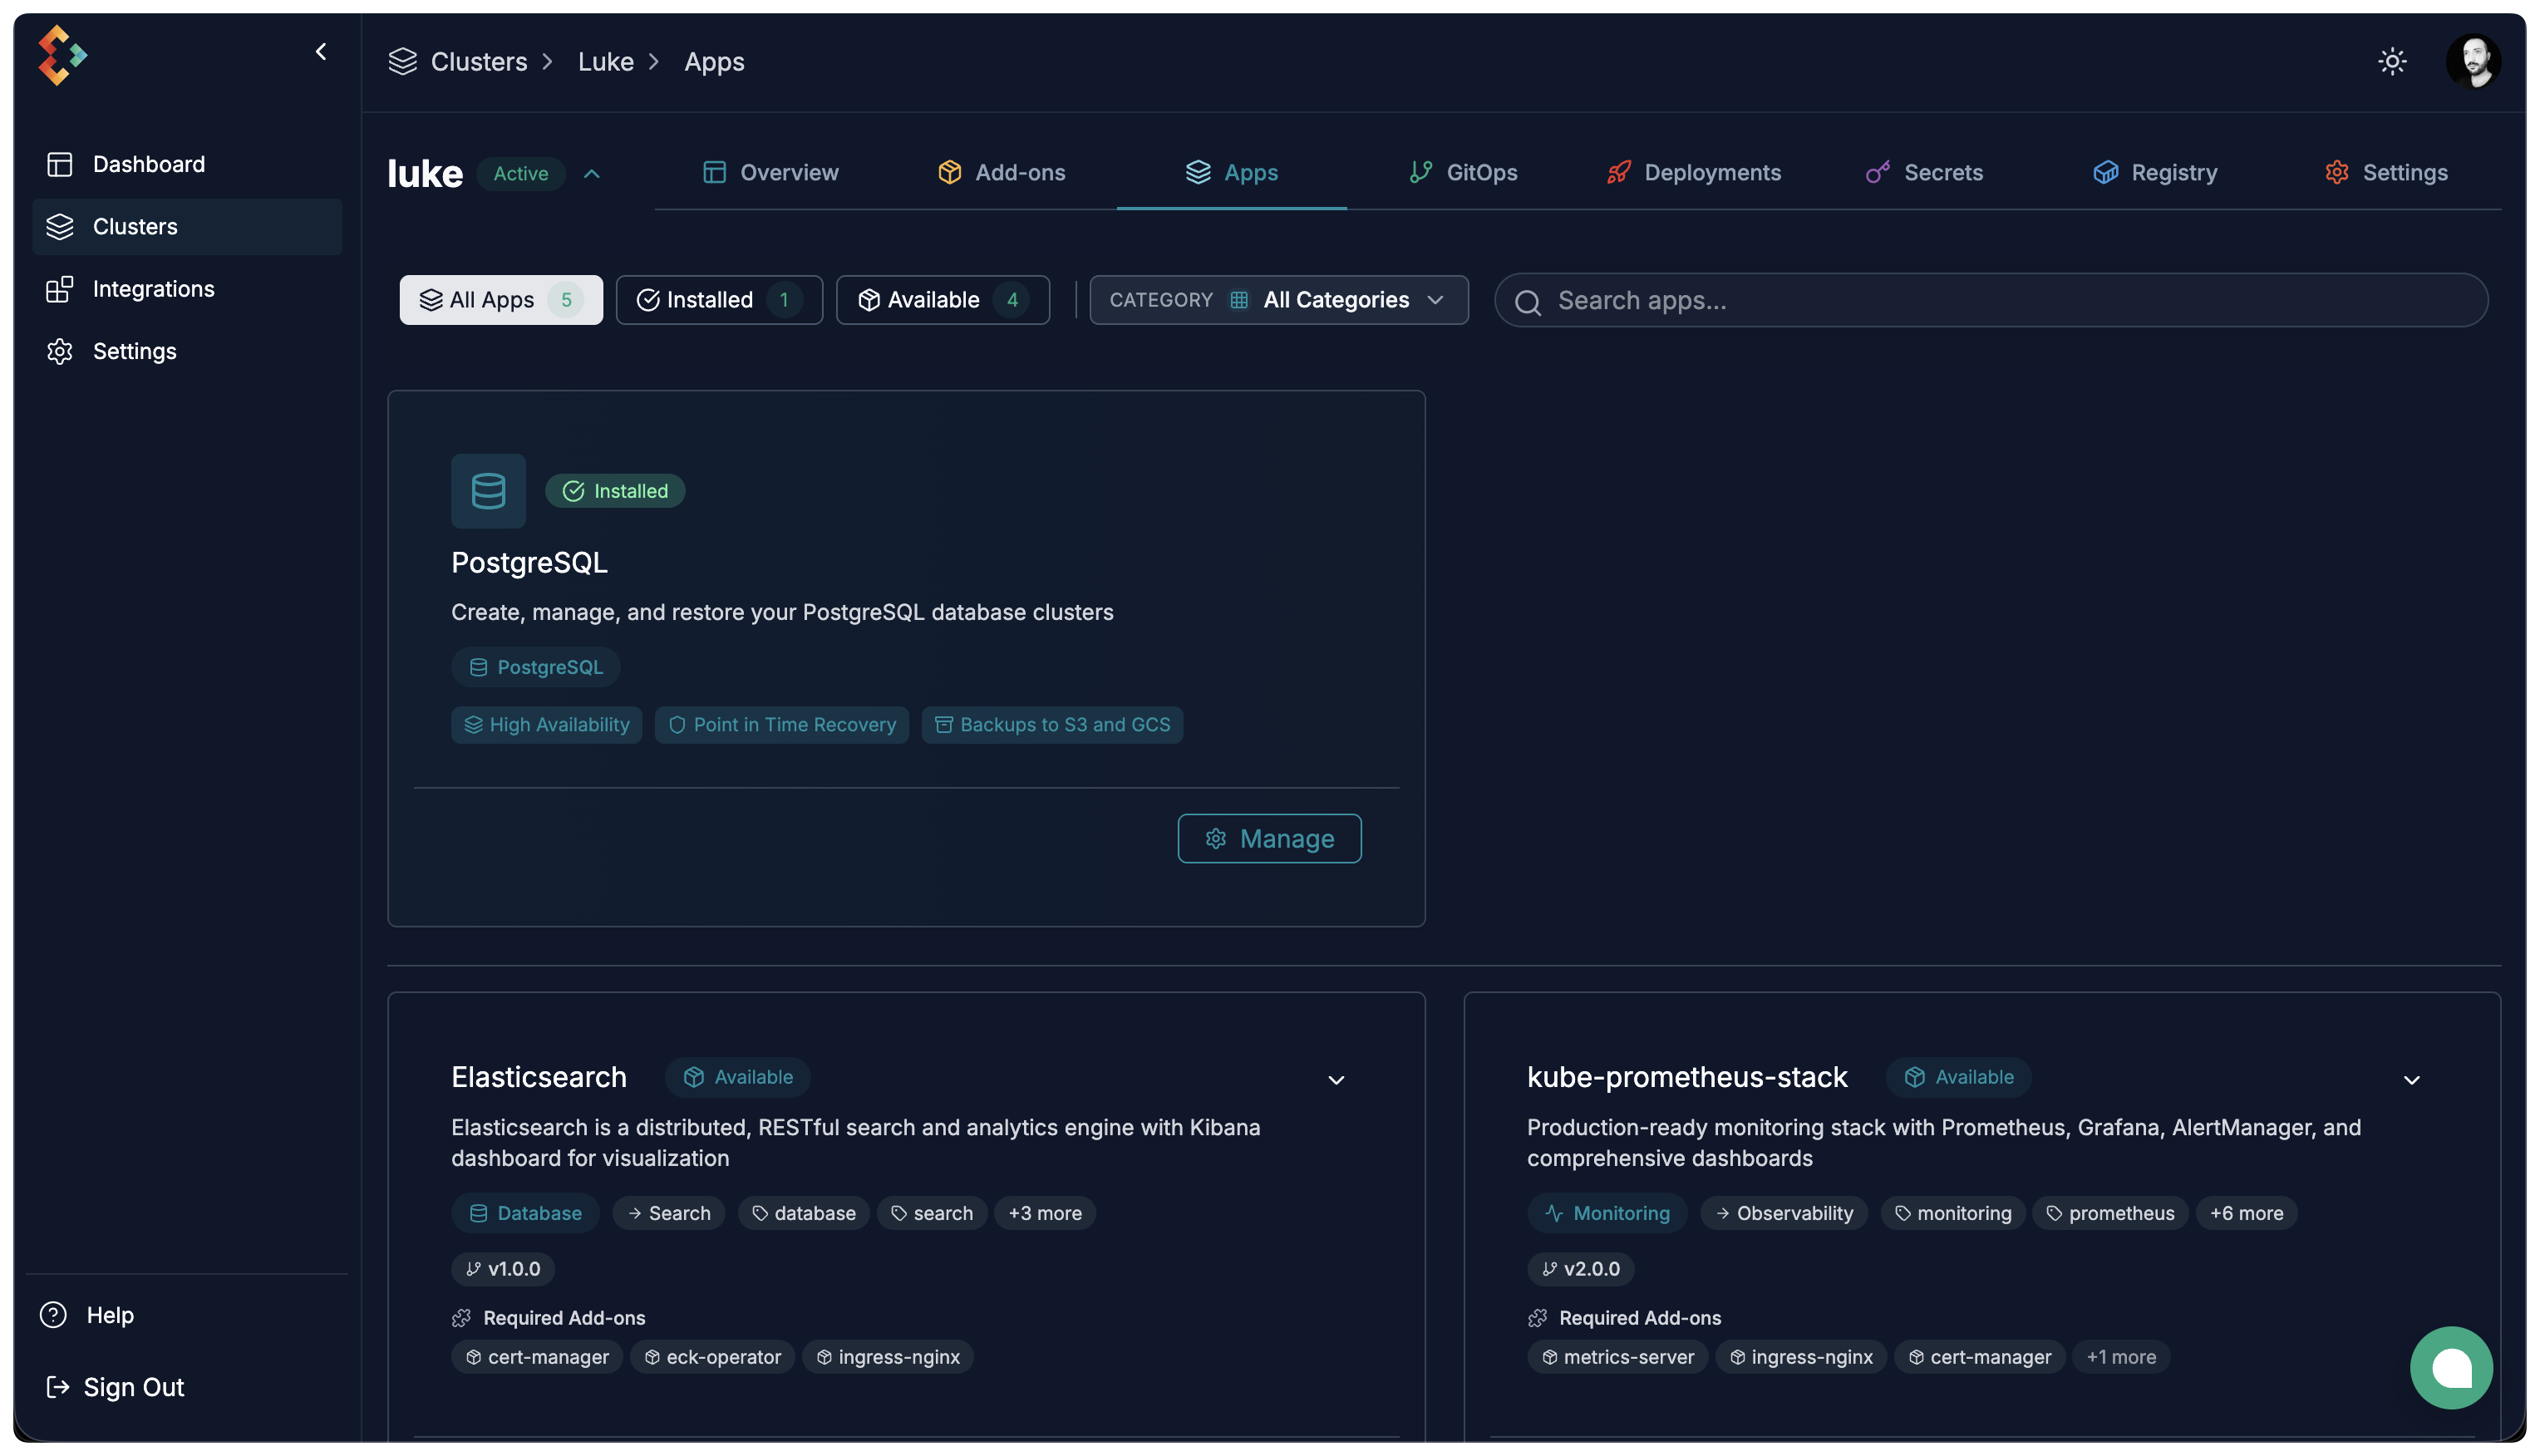Toggle light theme with sun icon
Viewport: 2540px width, 1456px height.
[x=2391, y=62]
